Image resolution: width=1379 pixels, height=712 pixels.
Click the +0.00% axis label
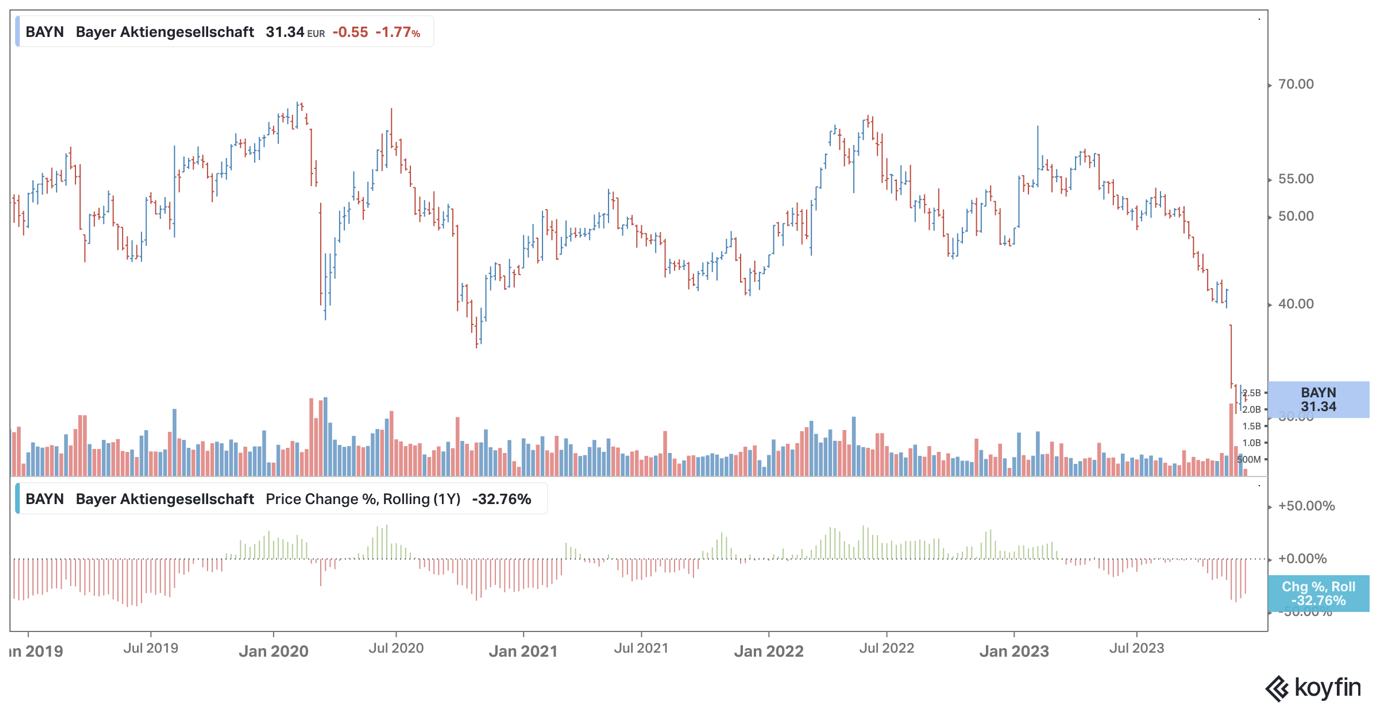coord(1302,559)
